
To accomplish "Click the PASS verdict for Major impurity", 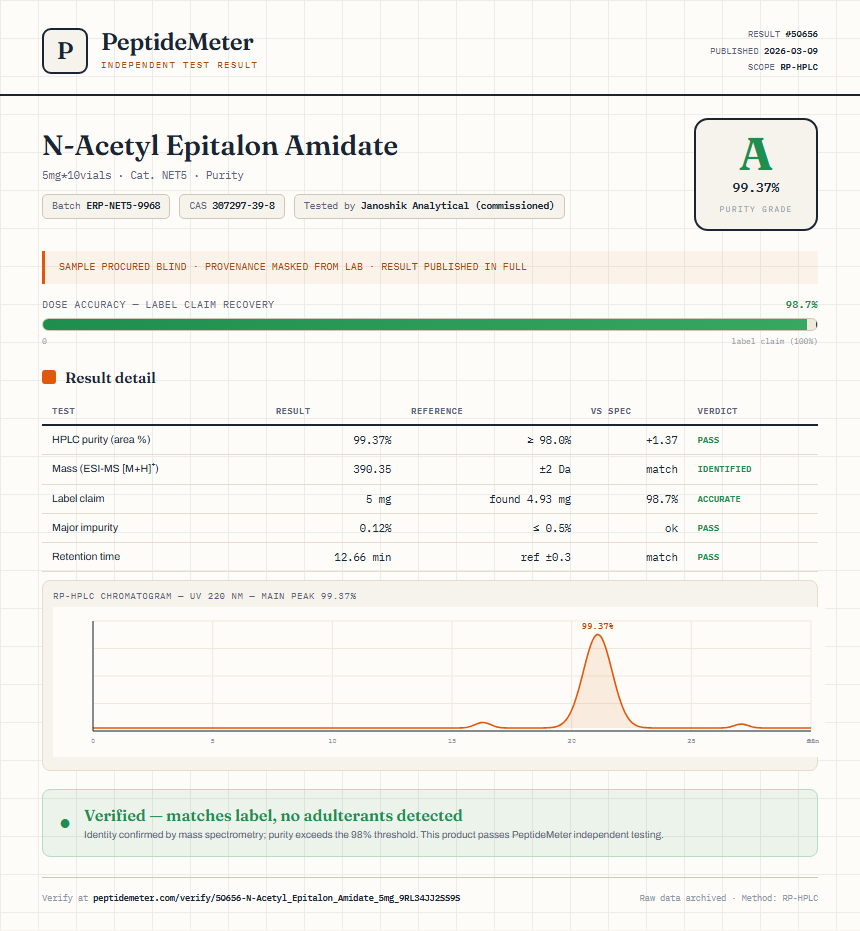I will point(708,528).
